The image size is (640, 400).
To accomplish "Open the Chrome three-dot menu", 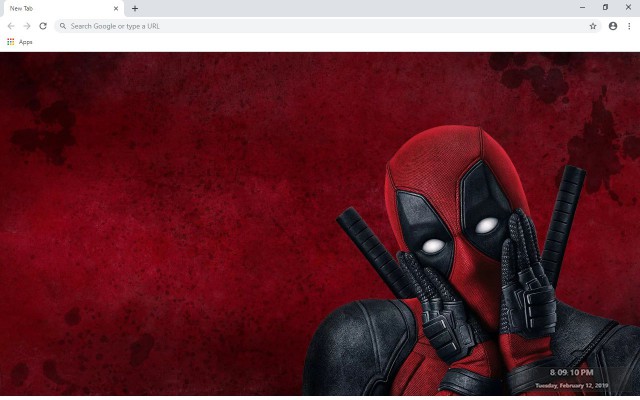I will pyautogui.click(x=629, y=26).
